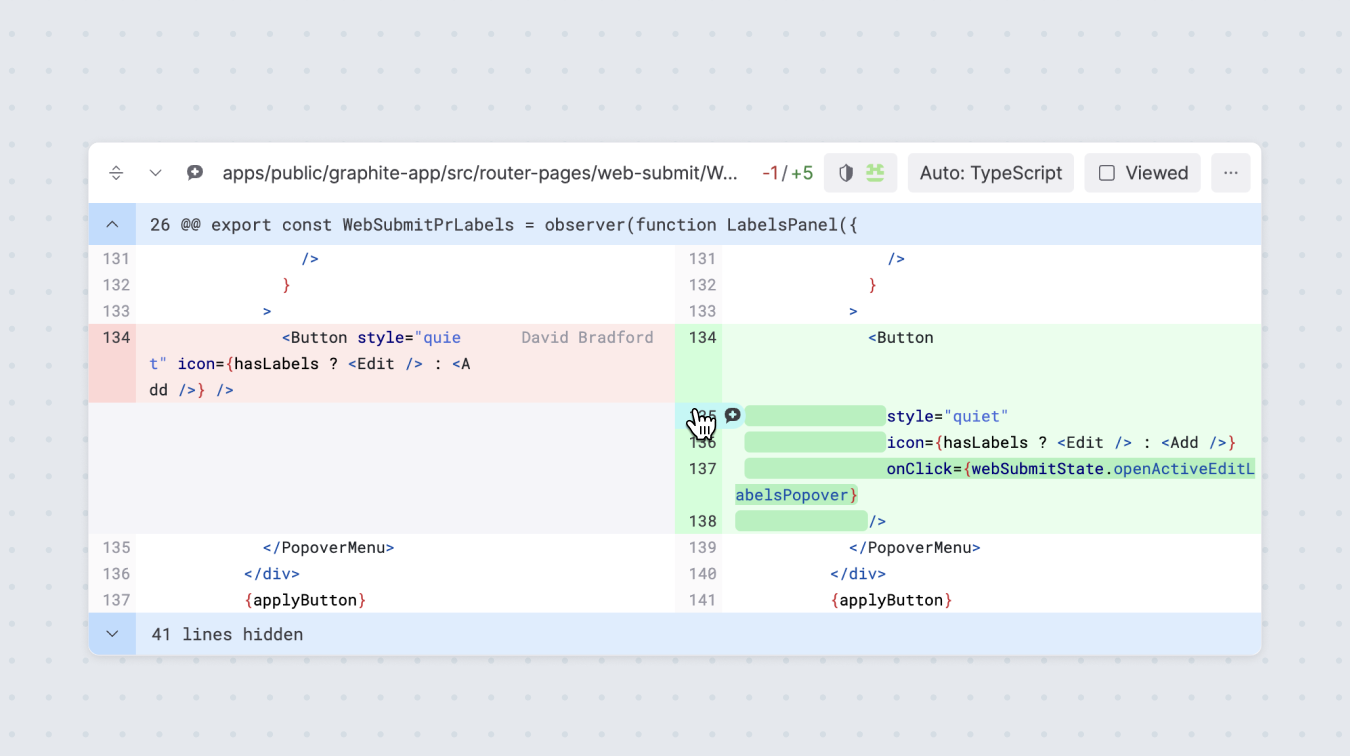Viewport: 1350px width, 756px height.
Task: Check the Viewed checkbox
Action: pos(1107,173)
